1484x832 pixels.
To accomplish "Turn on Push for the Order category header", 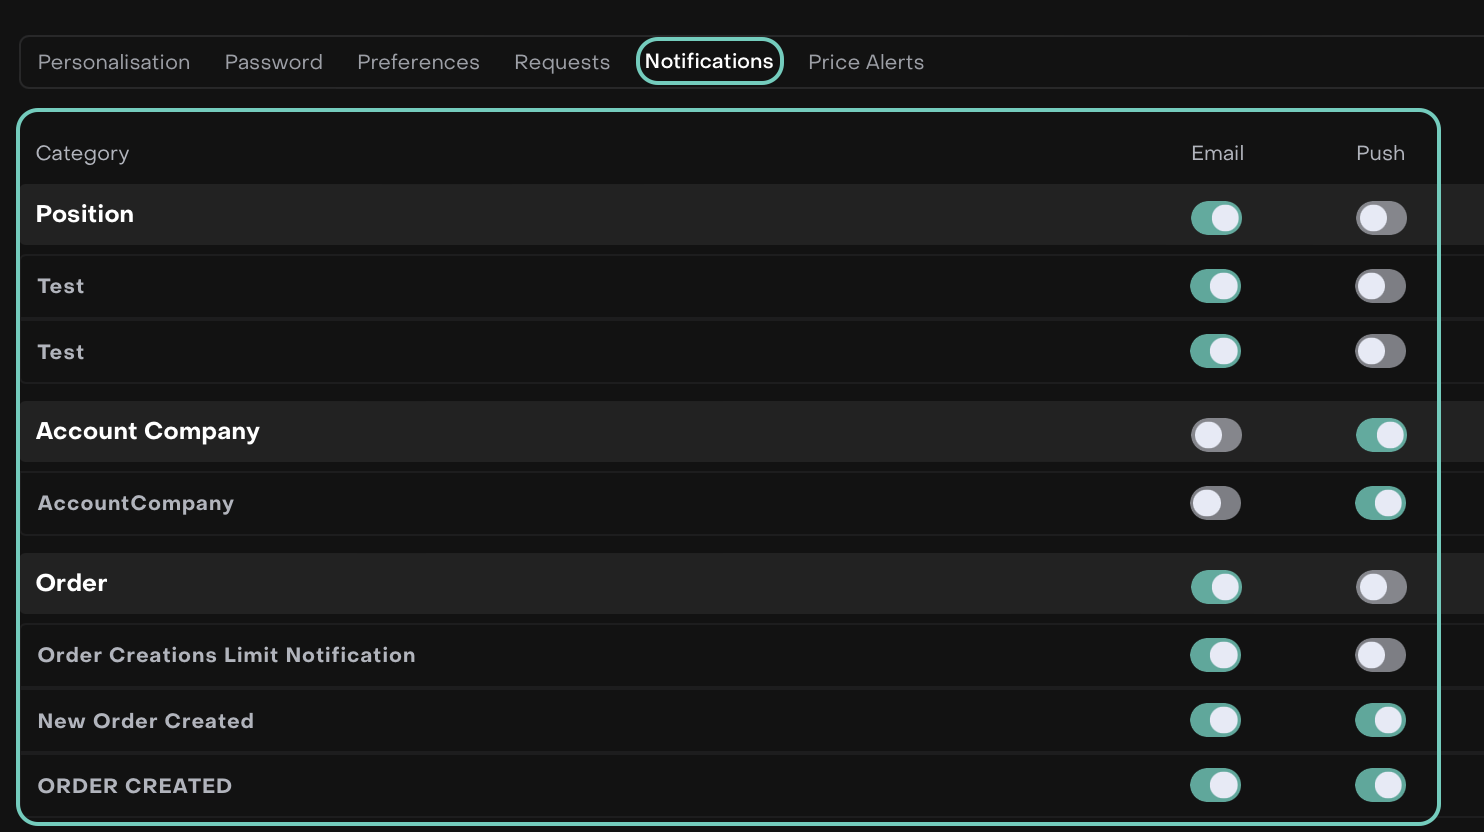I will [1380, 587].
